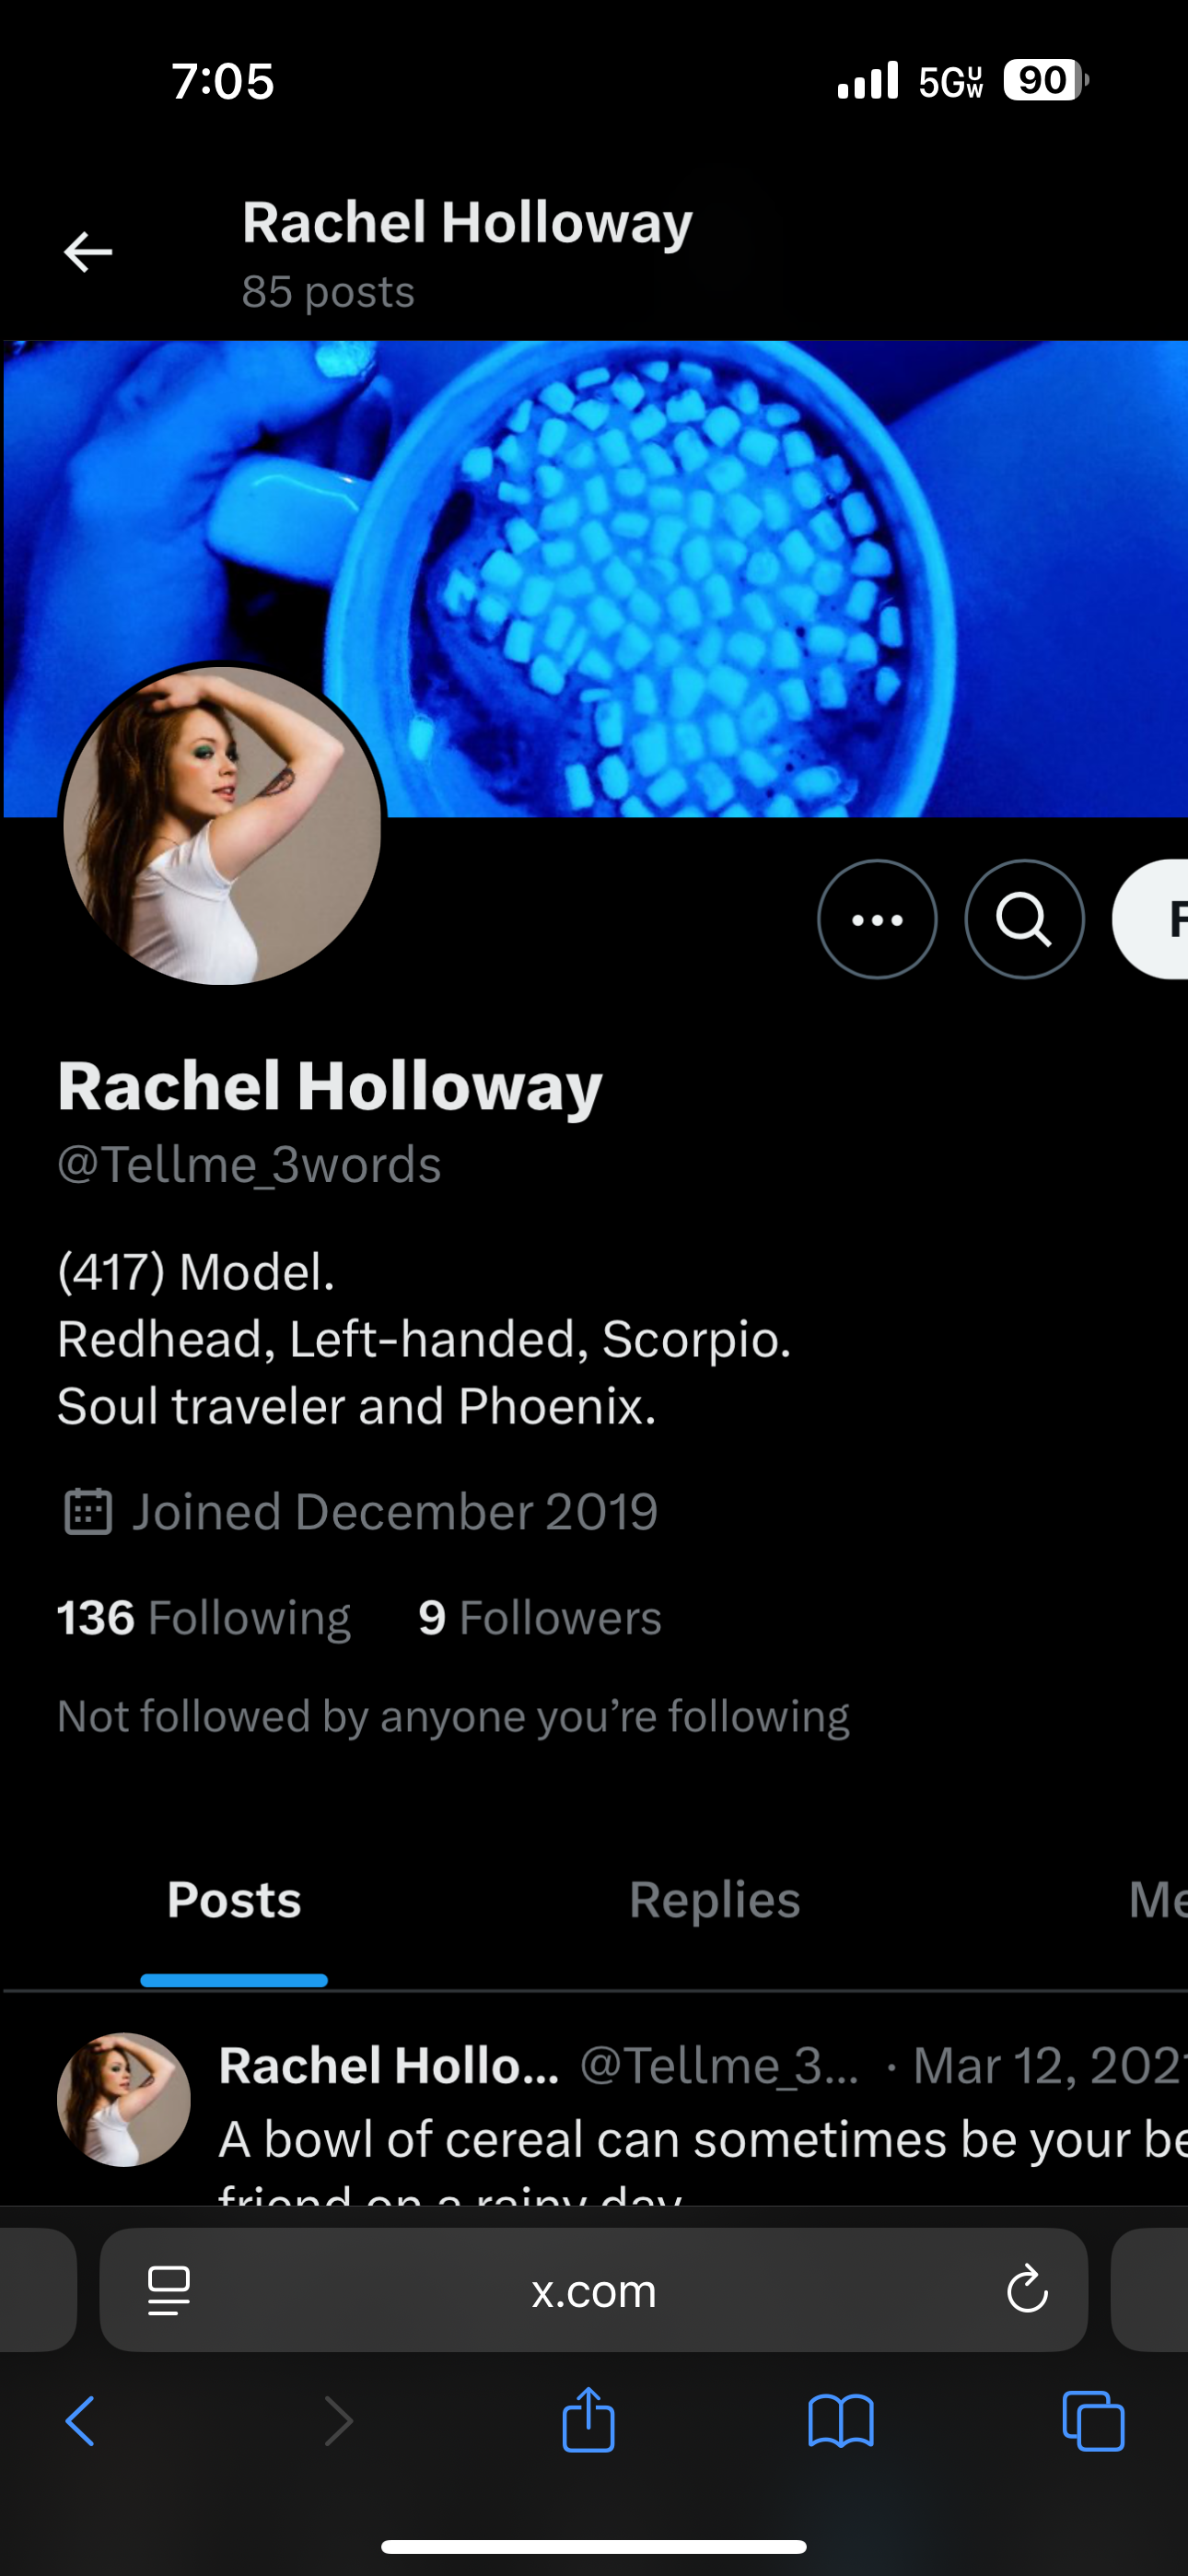Open the three-dot more options button

877,919
